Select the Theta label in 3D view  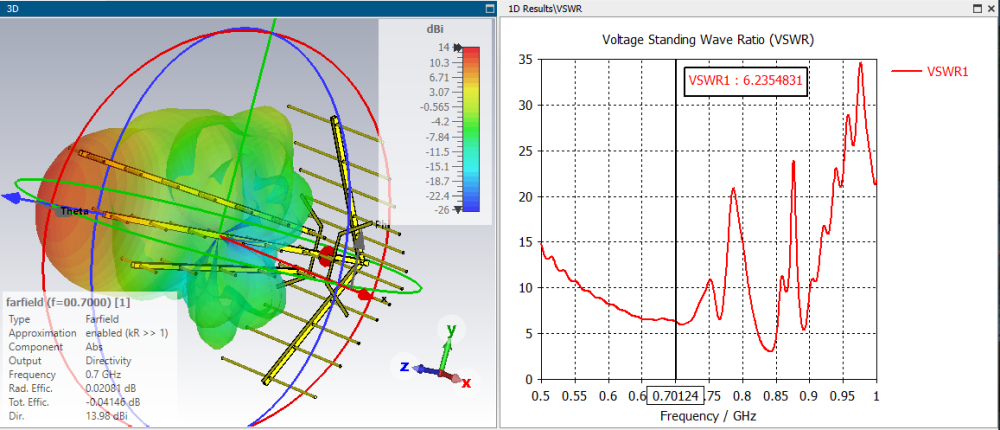tap(75, 211)
